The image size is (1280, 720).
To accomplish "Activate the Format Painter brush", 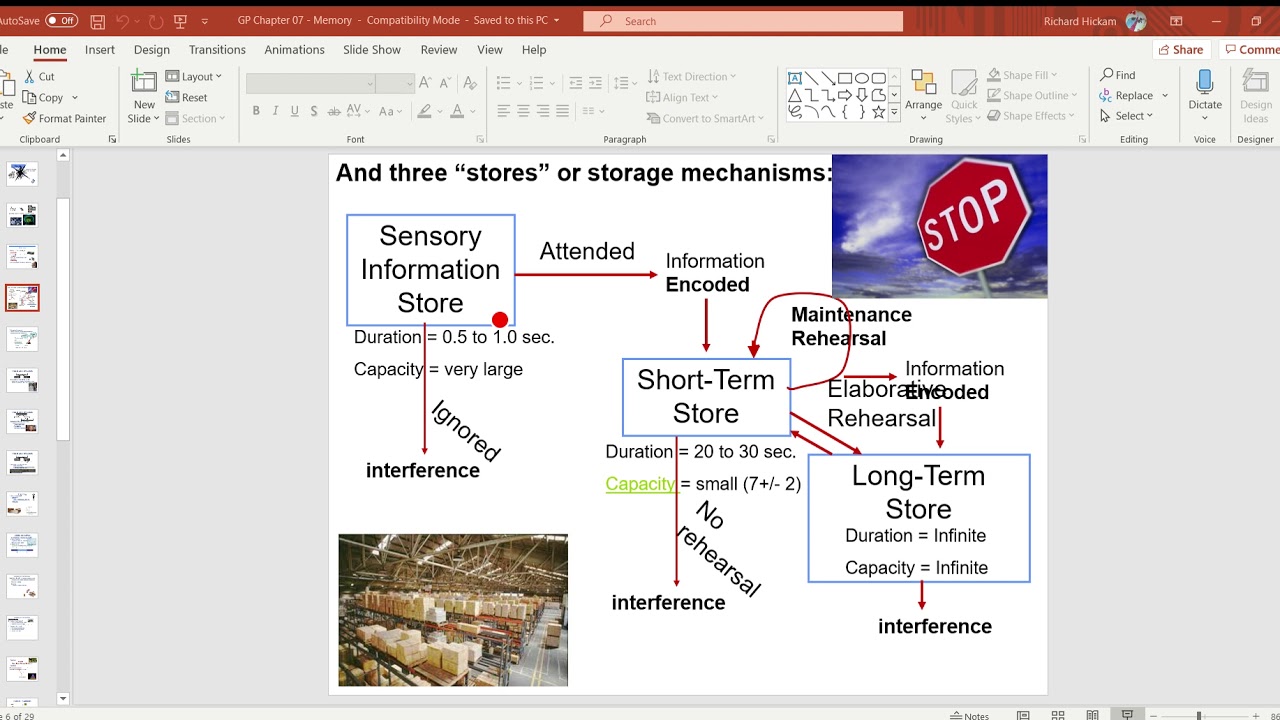I will click(x=65, y=118).
